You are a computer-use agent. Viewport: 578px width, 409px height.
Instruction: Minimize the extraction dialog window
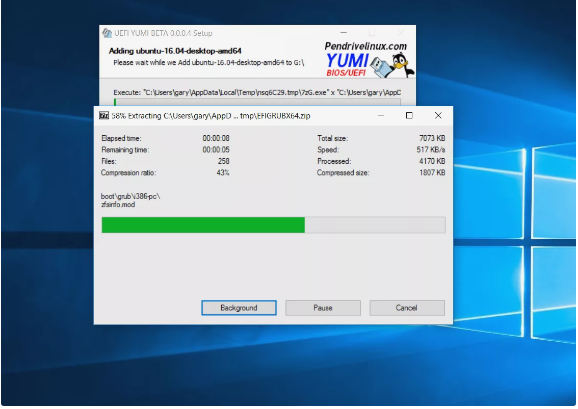[381, 116]
